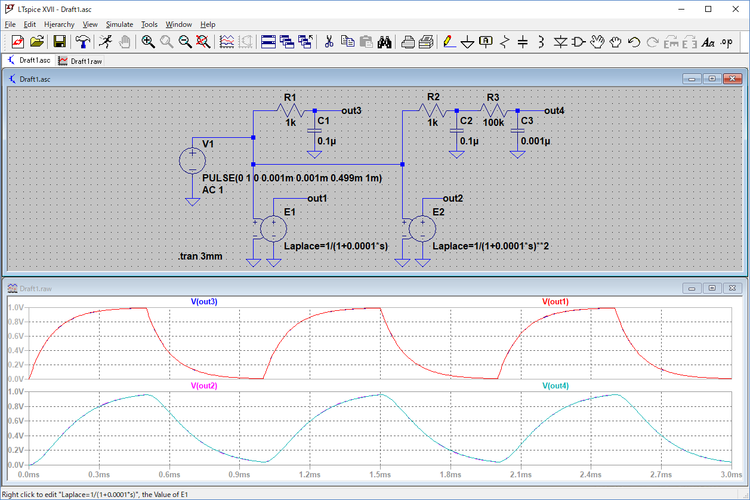Open the Hierarchy menu

[59, 23]
